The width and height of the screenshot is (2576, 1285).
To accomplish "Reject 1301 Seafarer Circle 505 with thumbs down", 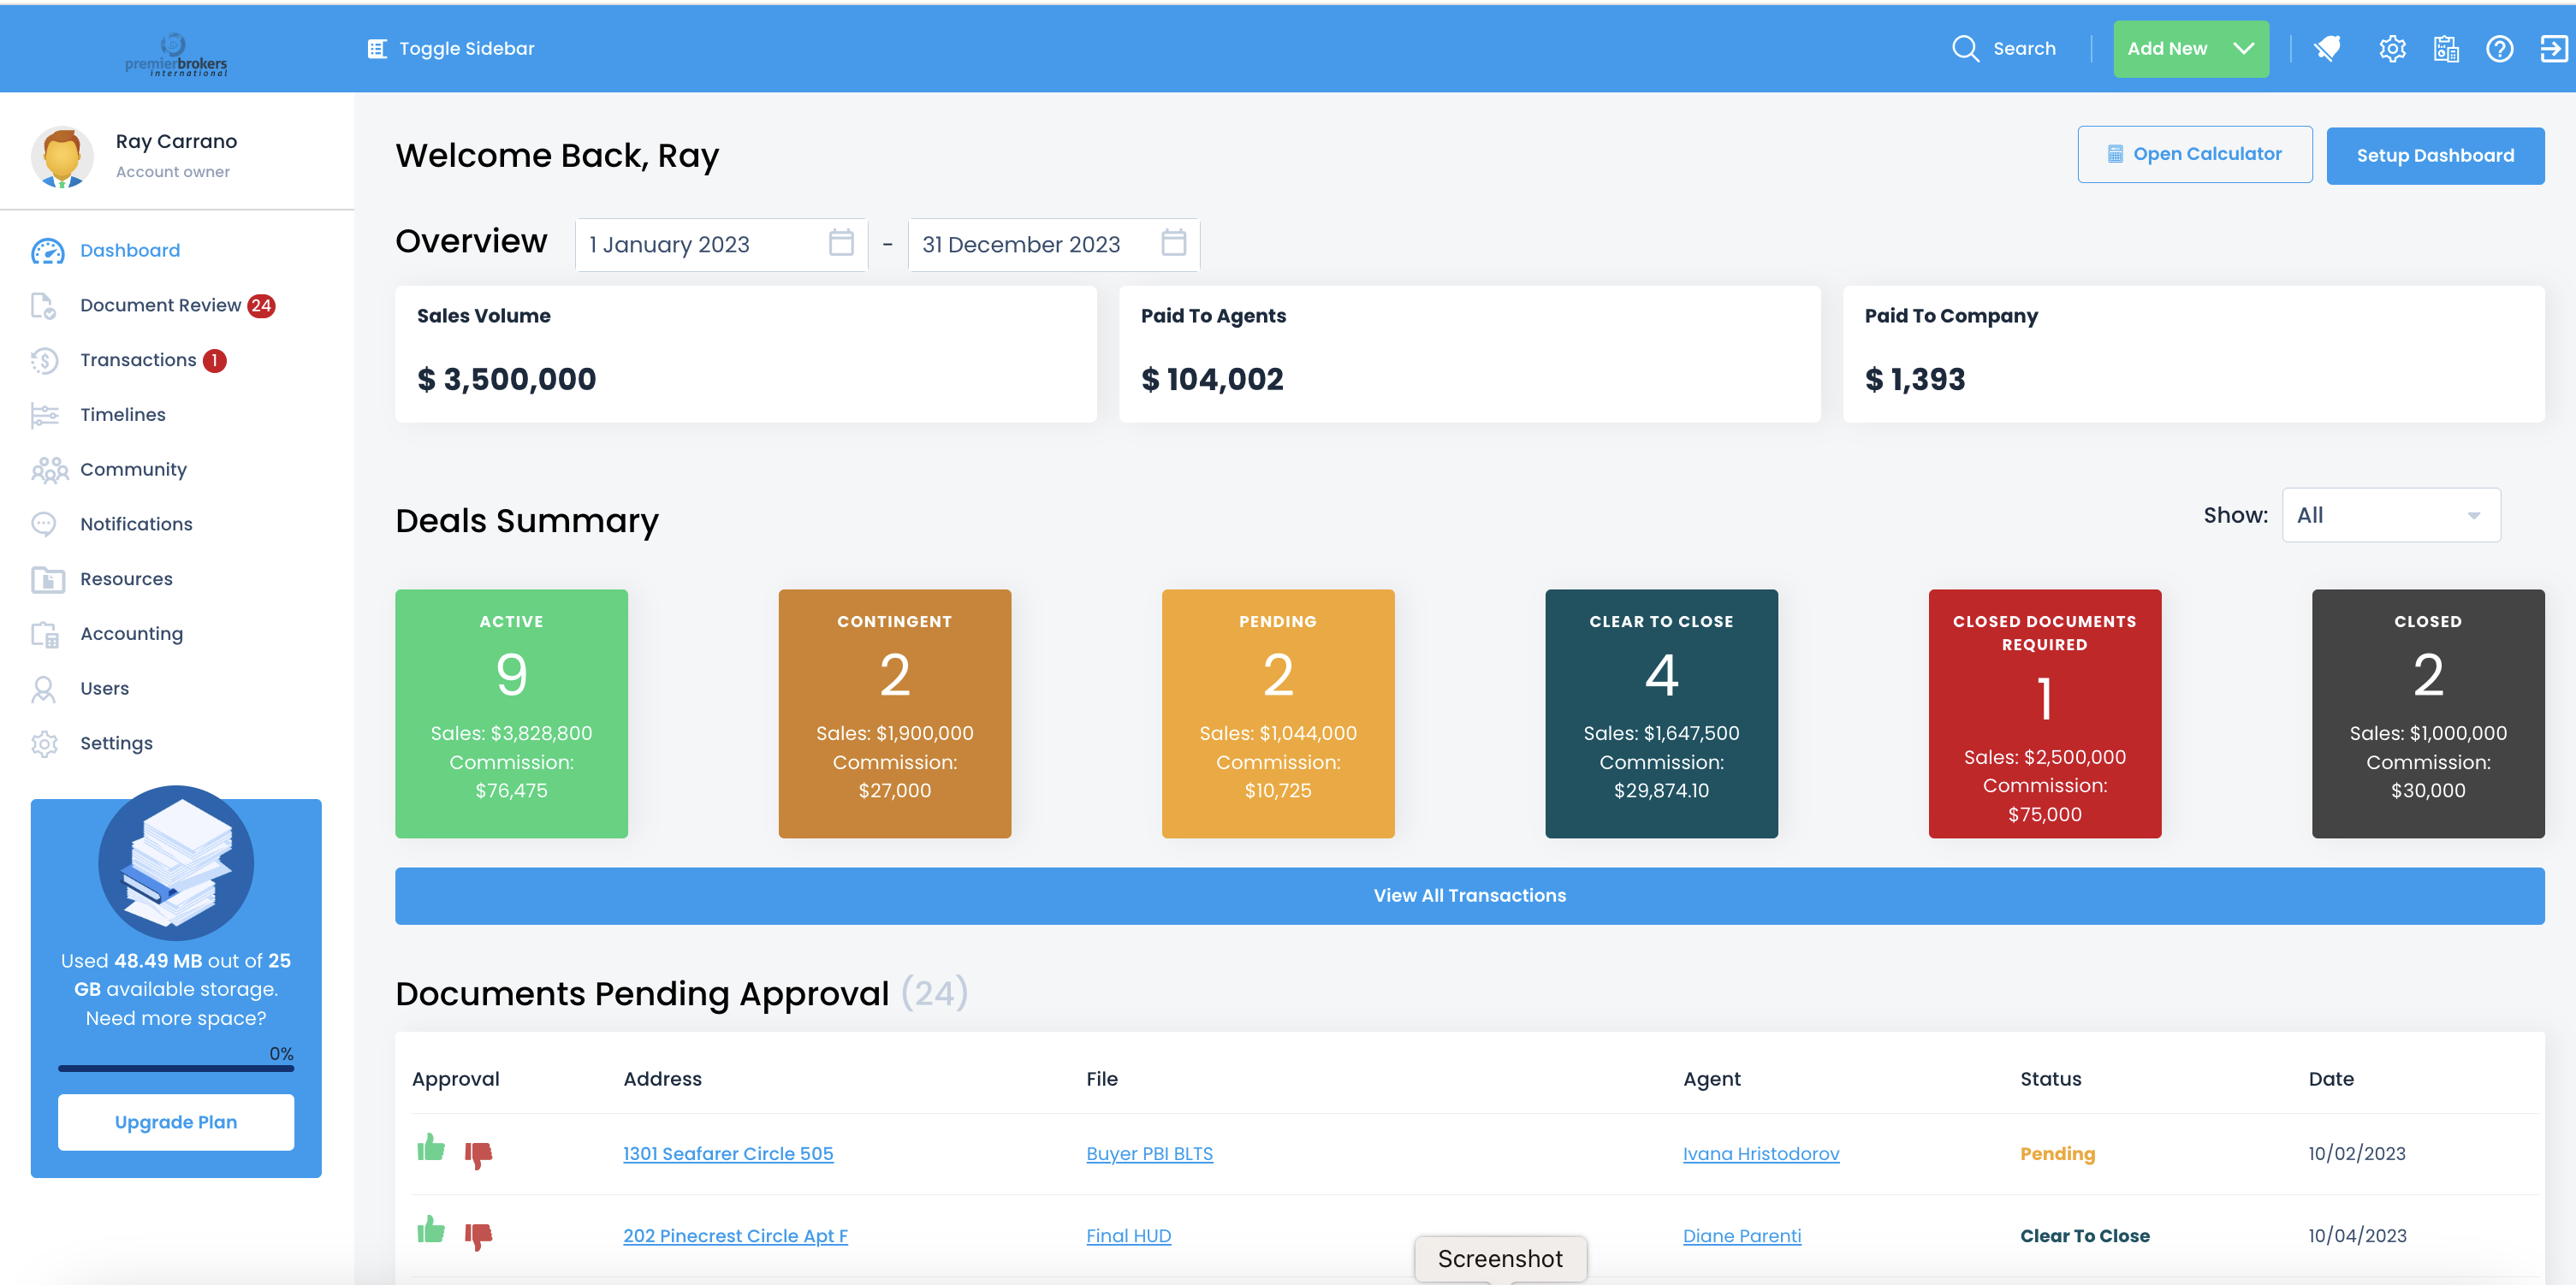I will pyautogui.click(x=478, y=1156).
